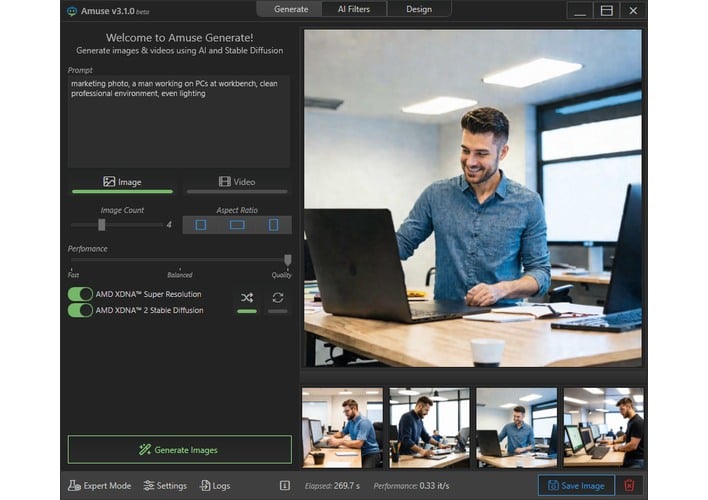This screenshot has width=708, height=500.
Task: Open Expert Mode
Action: click(x=99, y=486)
